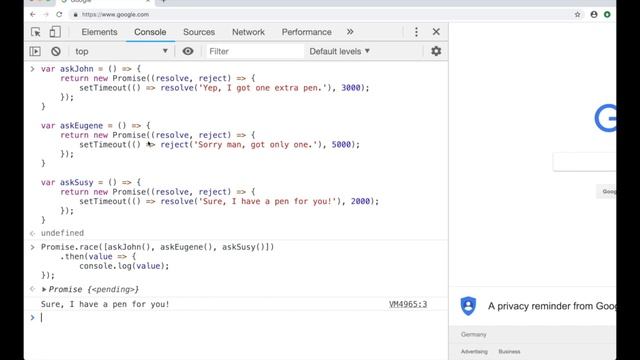This screenshot has width=640, height=360.
Task: Open the Advertising footer link
Action: click(x=474, y=351)
